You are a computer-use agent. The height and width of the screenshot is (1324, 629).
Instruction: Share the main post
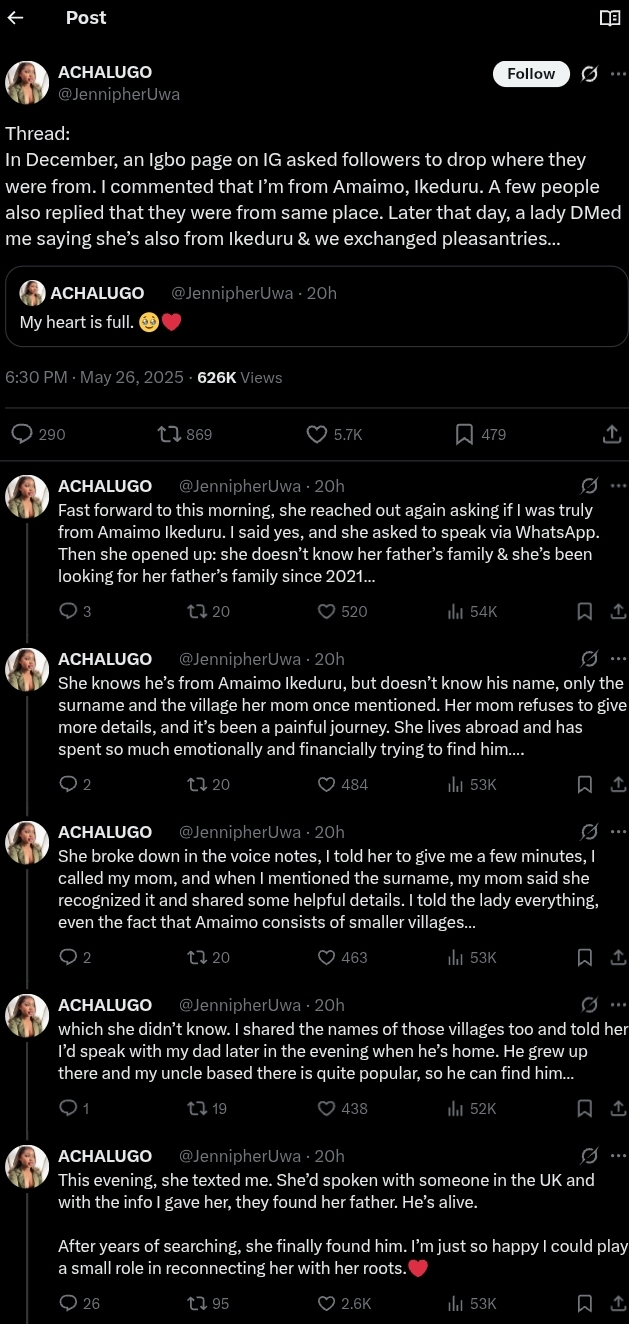click(x=612, y=434)
